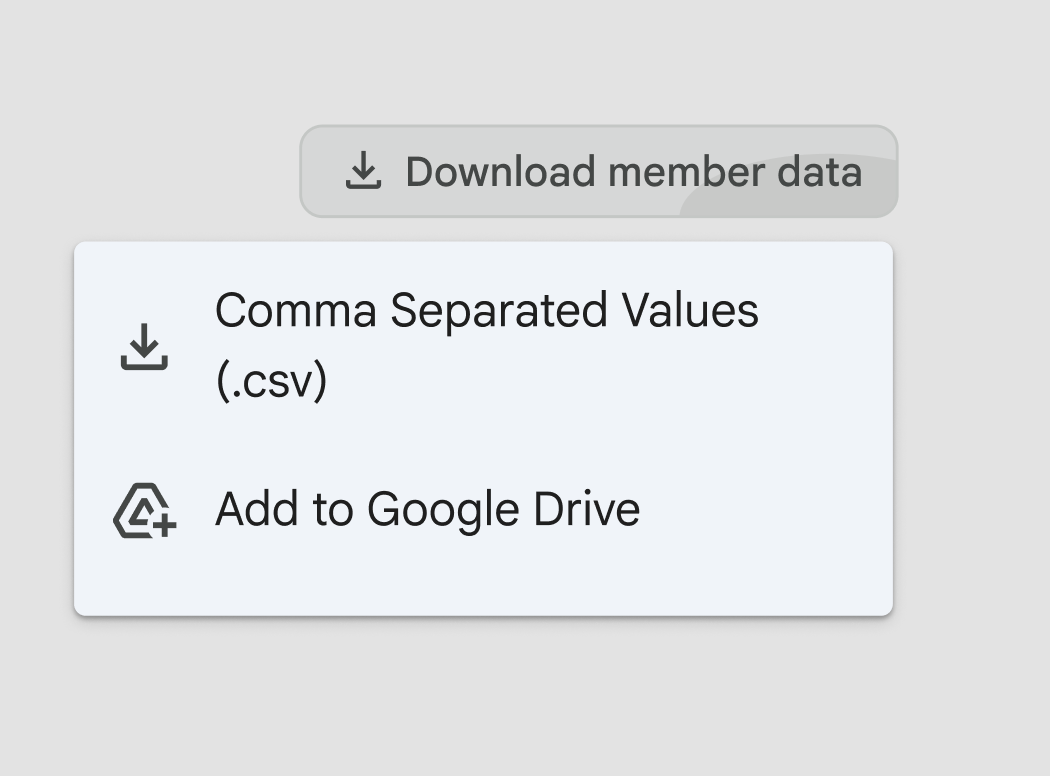Click the Drive triangle icon with plus sign
The width and height of the screenshot is (1050, 776).
(x=144, y=510)
